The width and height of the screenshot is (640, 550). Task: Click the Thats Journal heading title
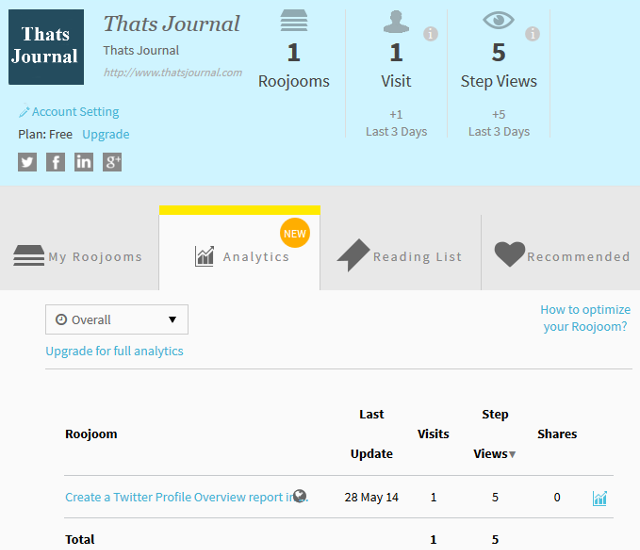click(x=171, y=23)
